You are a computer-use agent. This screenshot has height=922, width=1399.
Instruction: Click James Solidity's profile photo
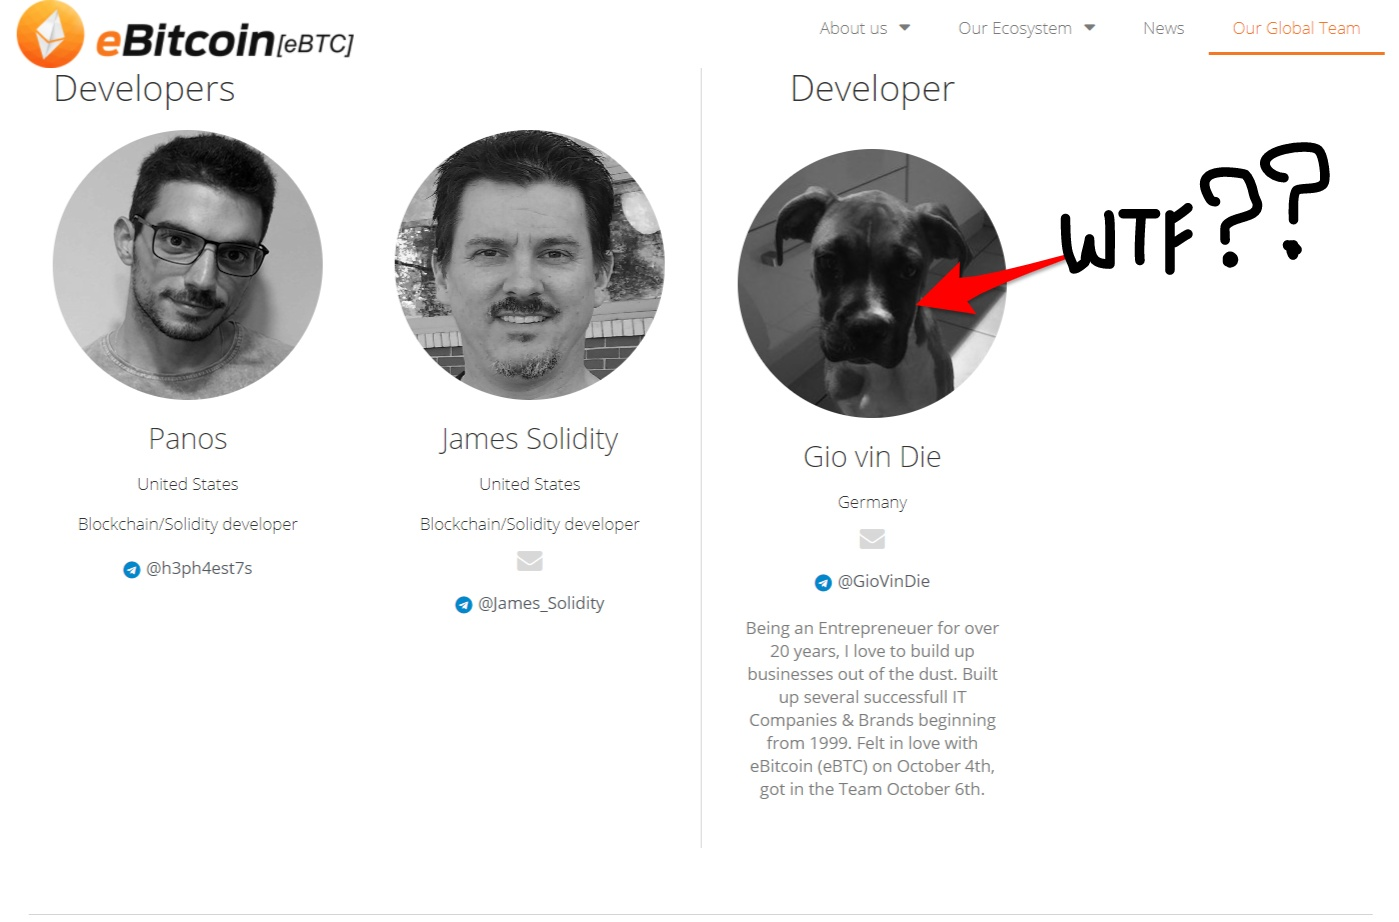(530, 265)
